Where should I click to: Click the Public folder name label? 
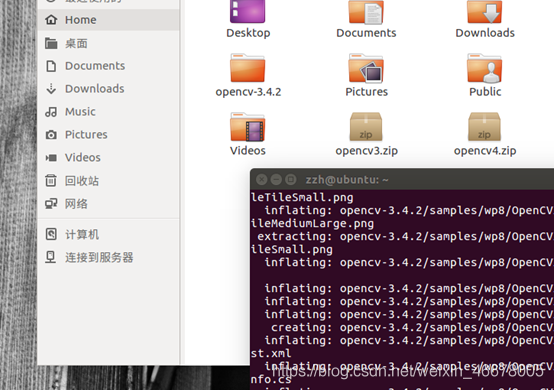[485, 92]
